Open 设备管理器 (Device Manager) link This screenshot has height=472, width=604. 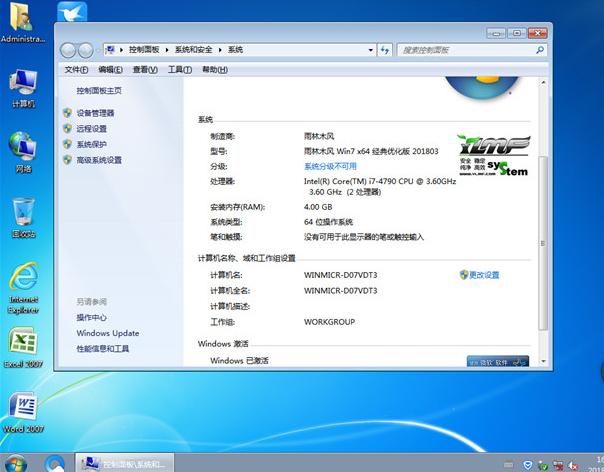click(95, 113)
